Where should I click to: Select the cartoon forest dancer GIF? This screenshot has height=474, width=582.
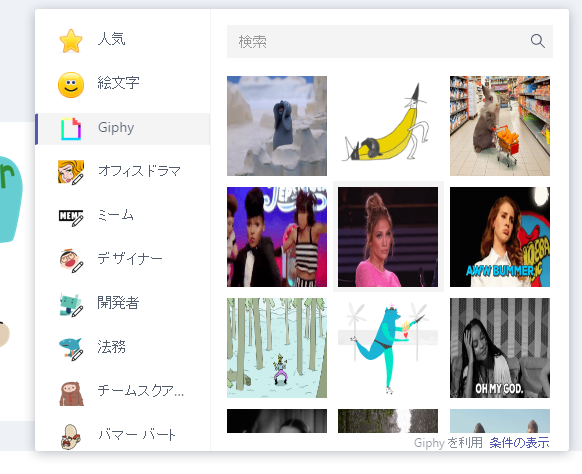(x=277, y=348)
